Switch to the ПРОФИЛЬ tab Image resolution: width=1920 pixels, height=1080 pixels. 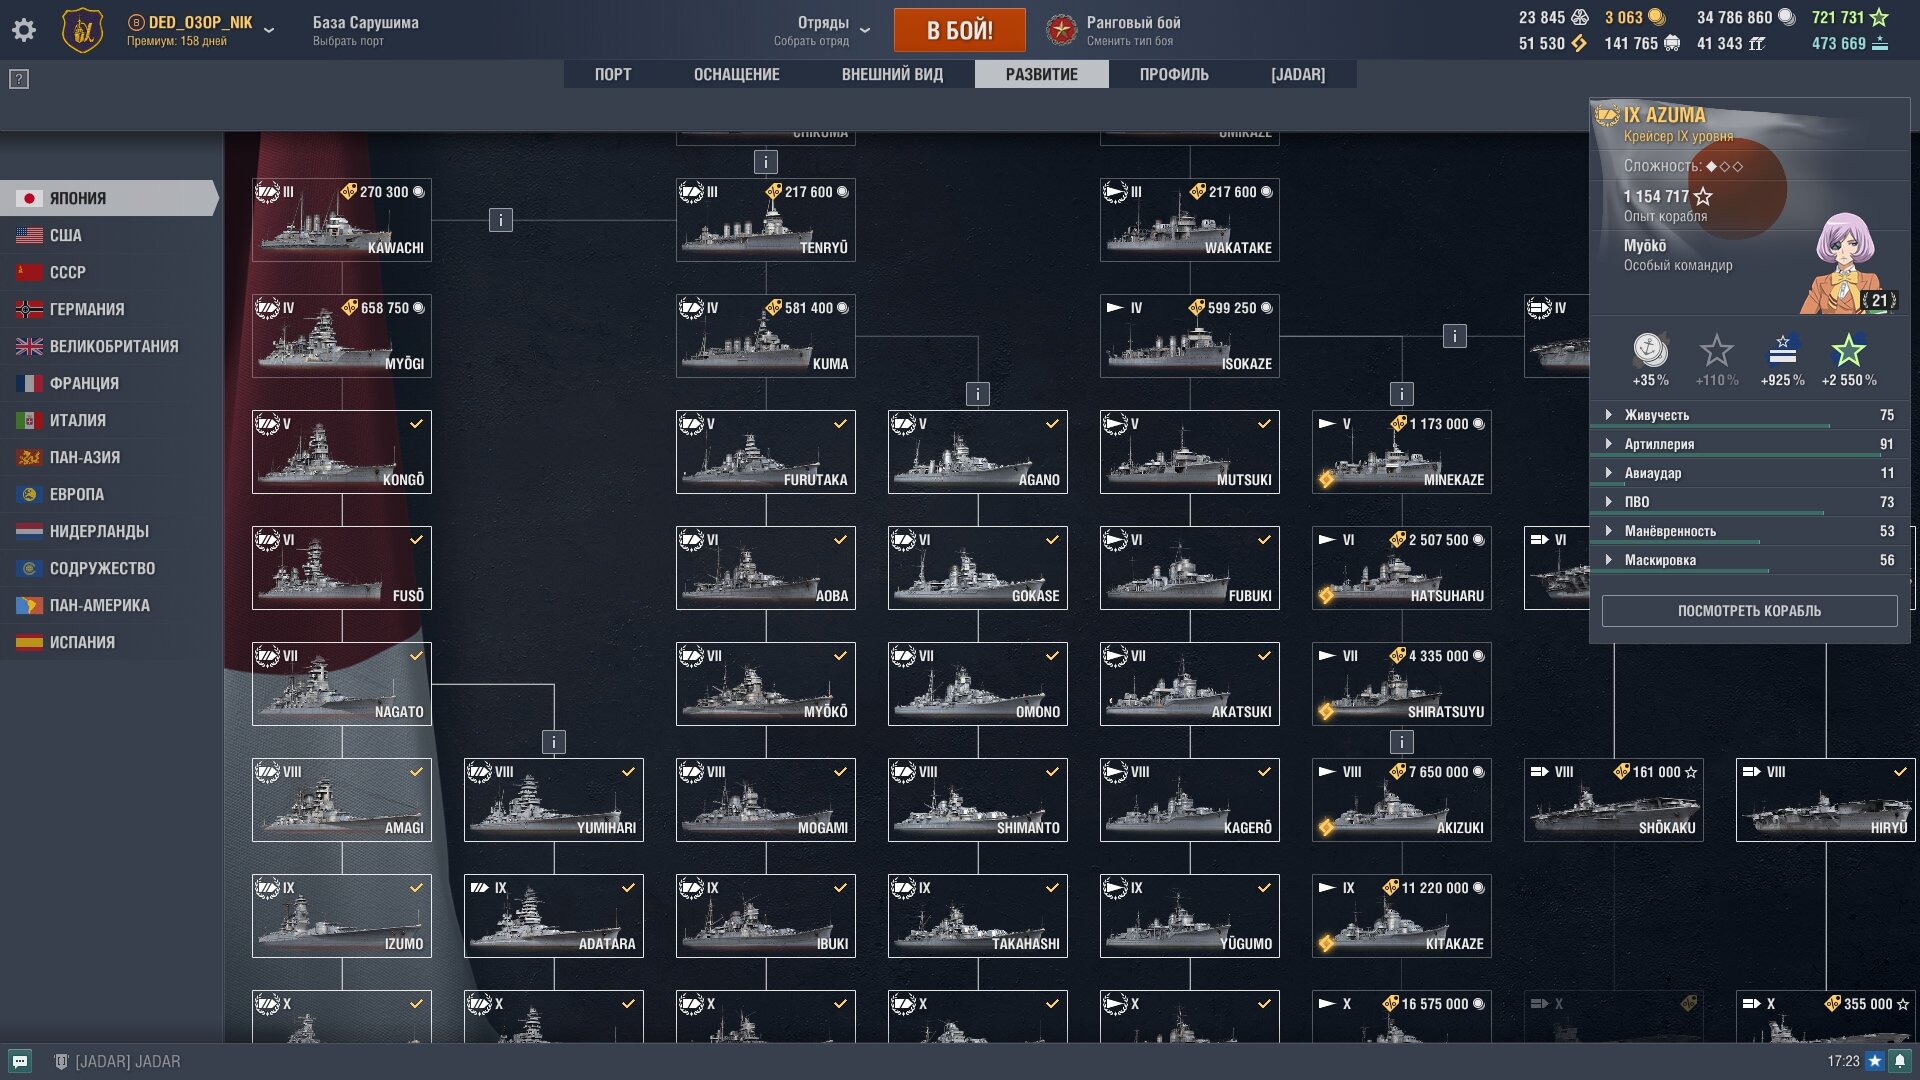point(1174,74)
